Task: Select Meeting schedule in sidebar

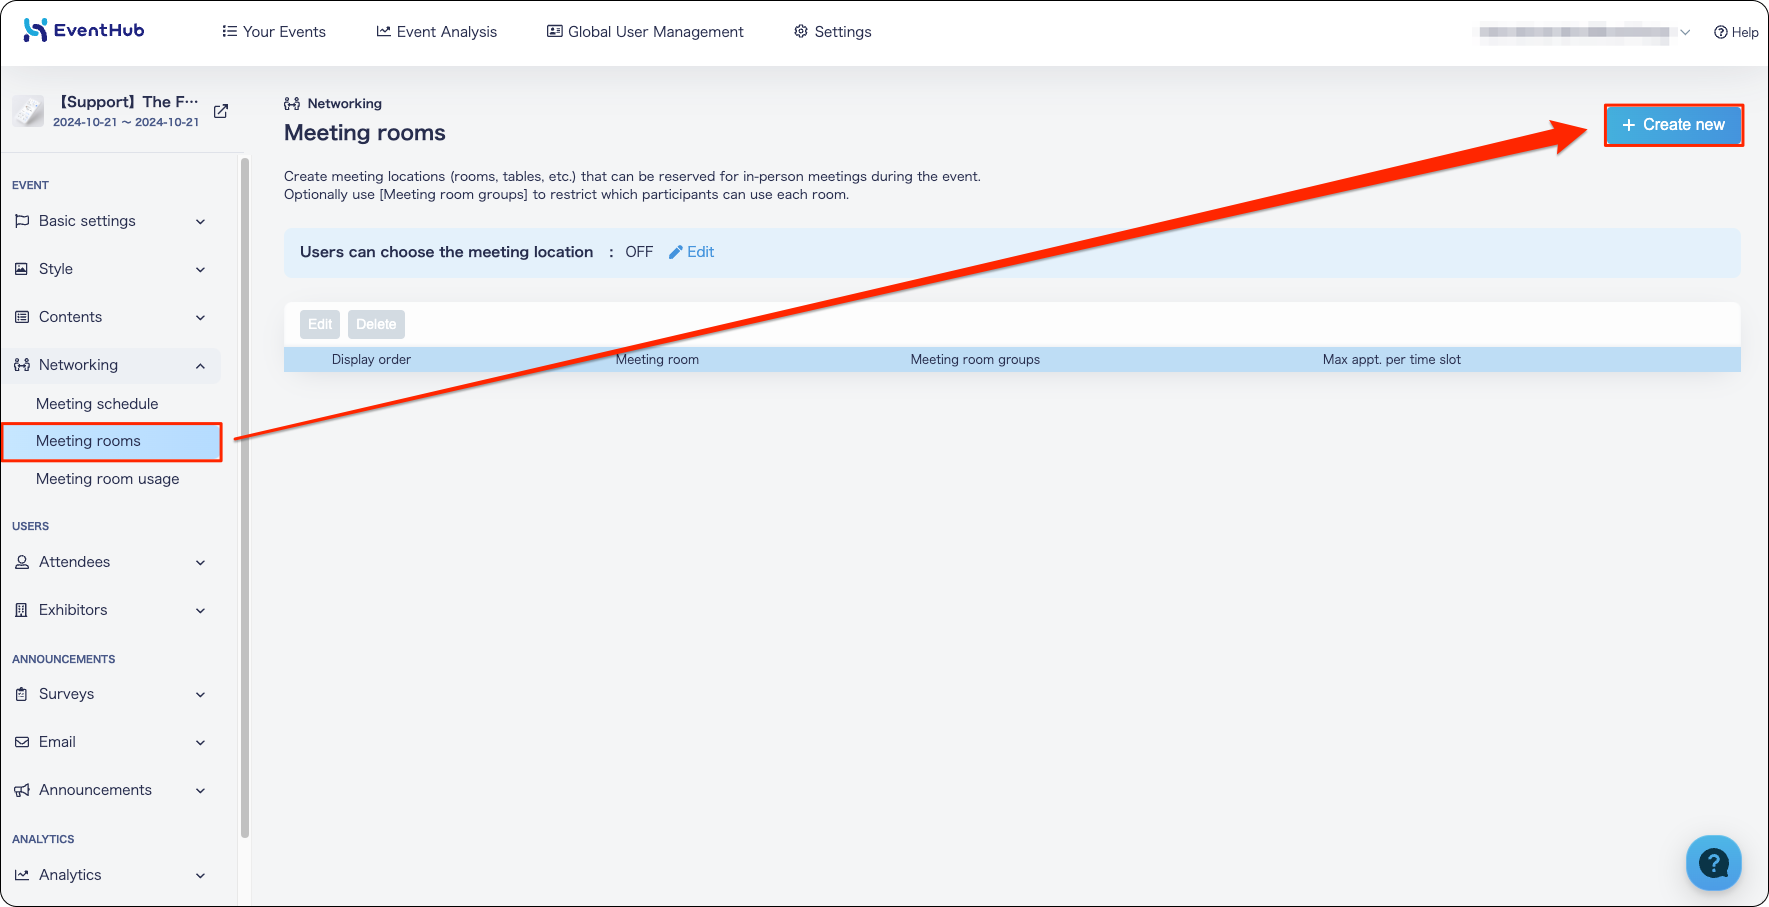Action: 97,404
